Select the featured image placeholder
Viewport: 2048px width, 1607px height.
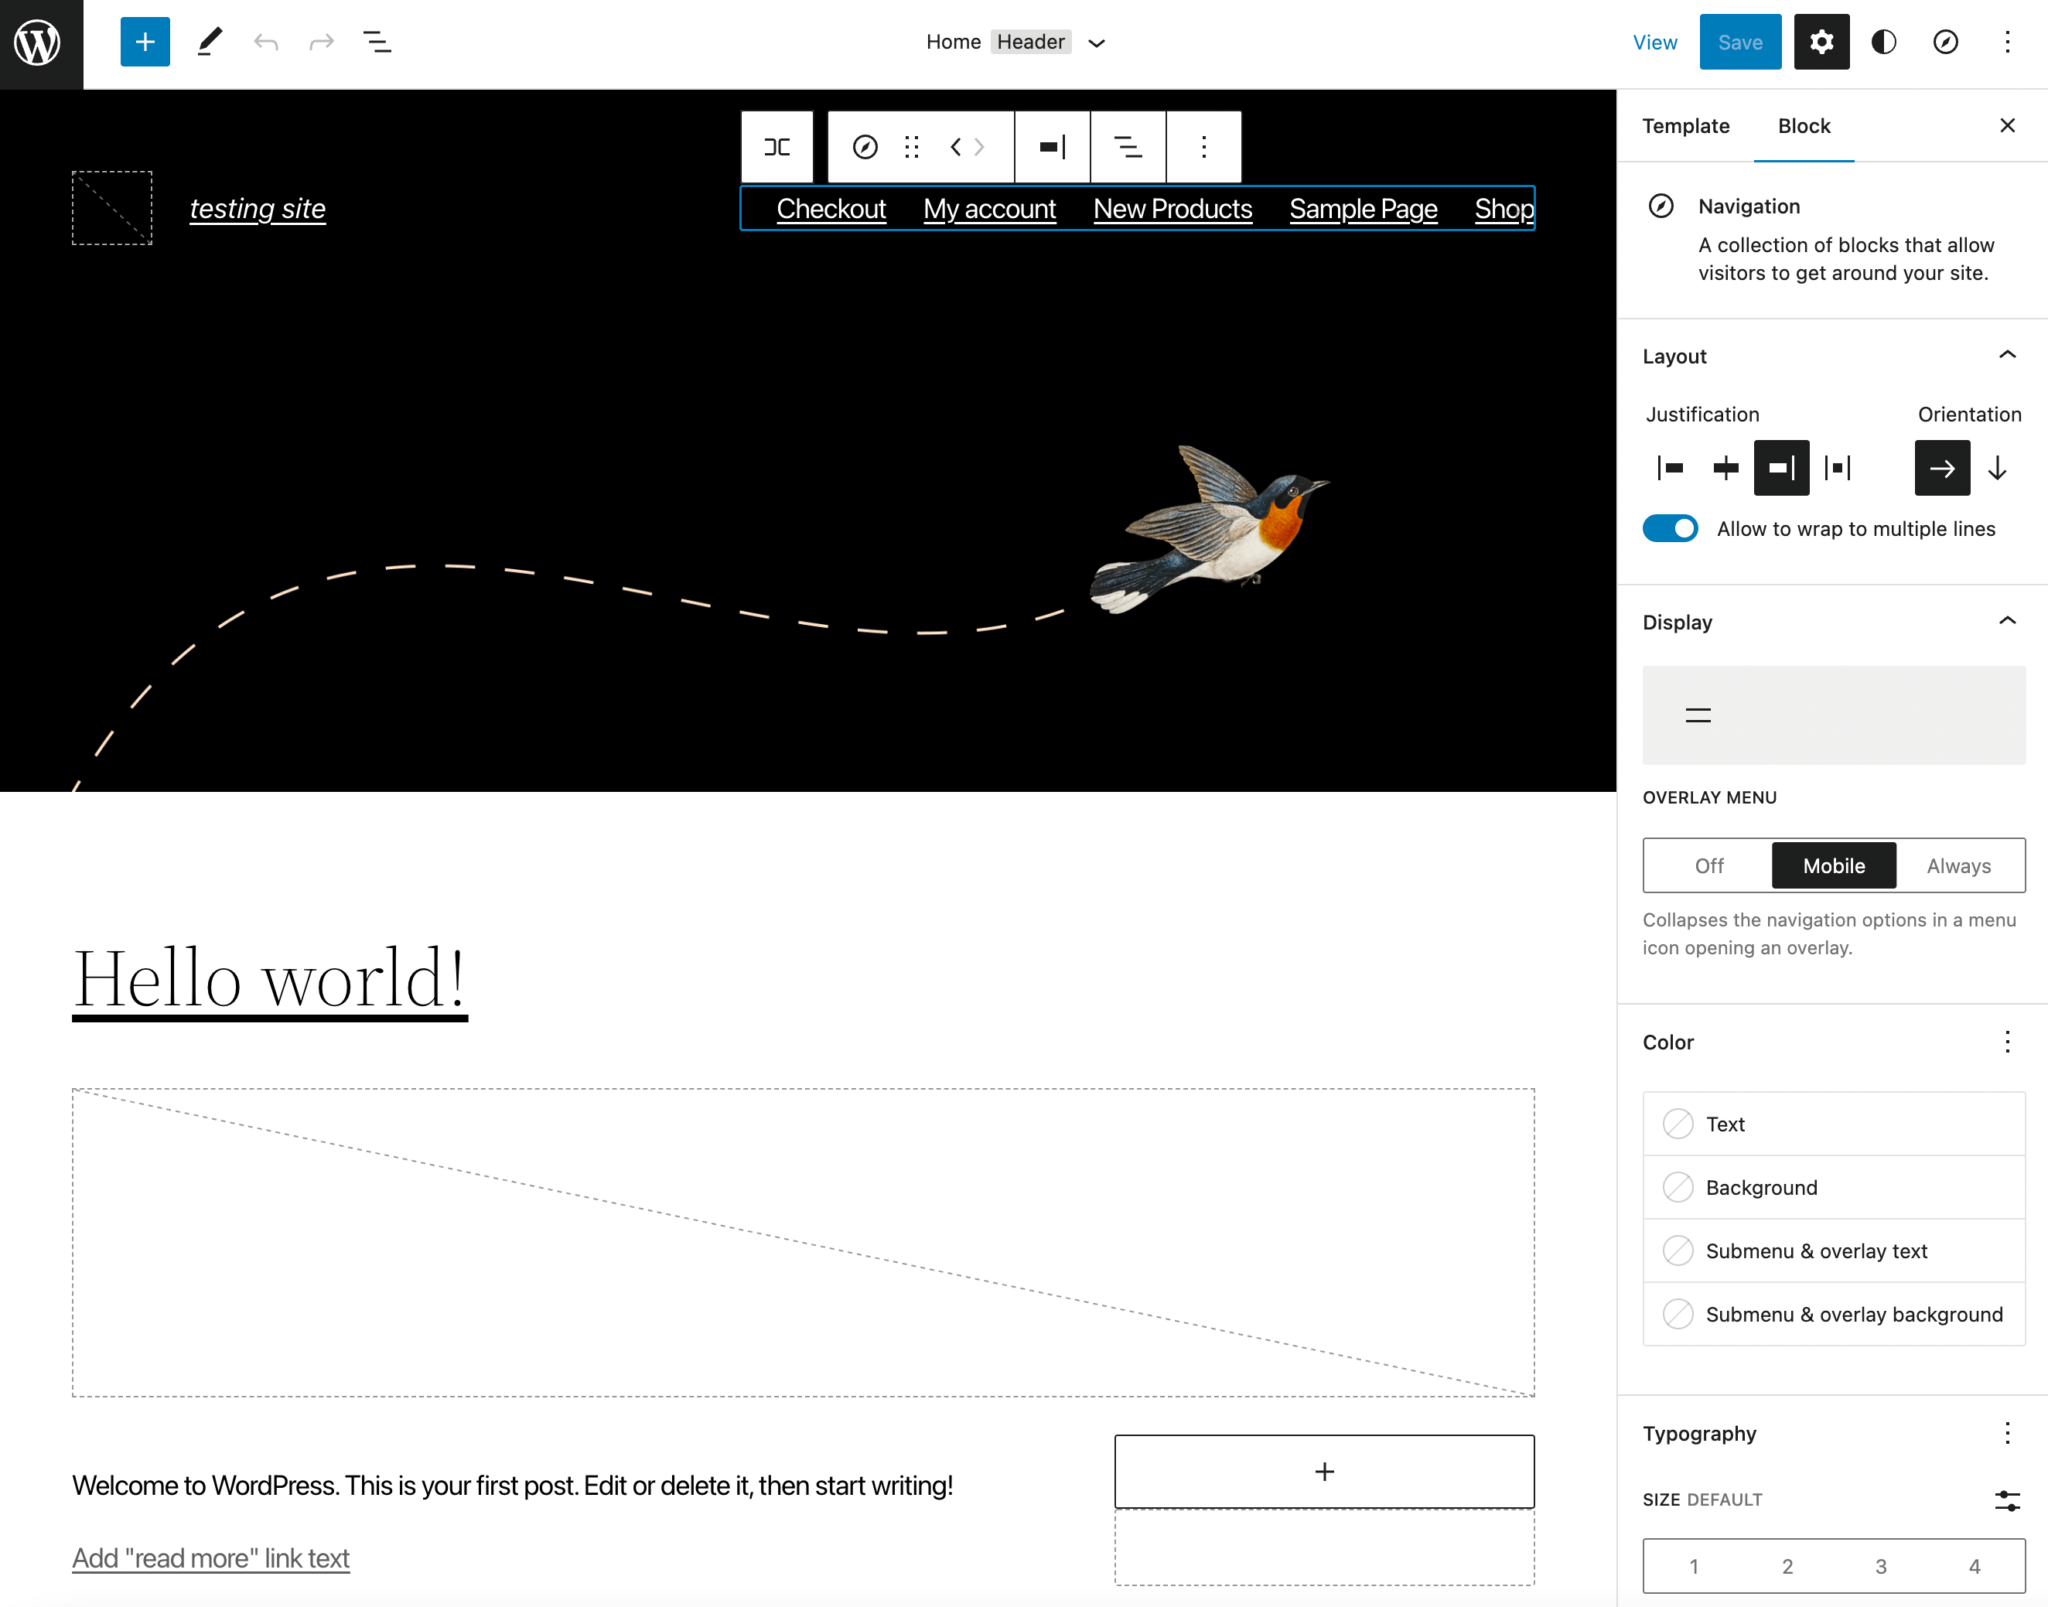point(803,1243)
